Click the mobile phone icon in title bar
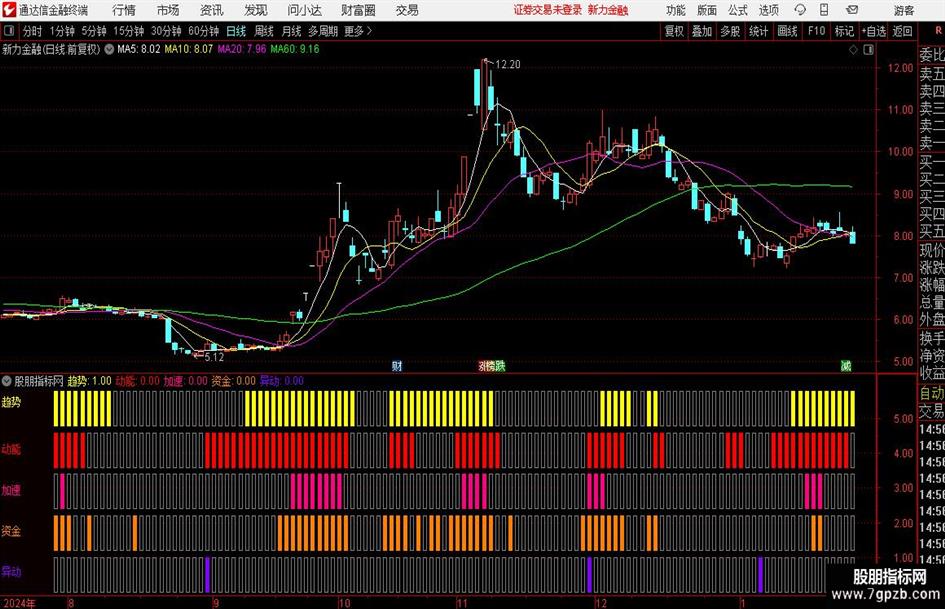The image size is (945, 609). pyautogui.click(x=824, y=10)
